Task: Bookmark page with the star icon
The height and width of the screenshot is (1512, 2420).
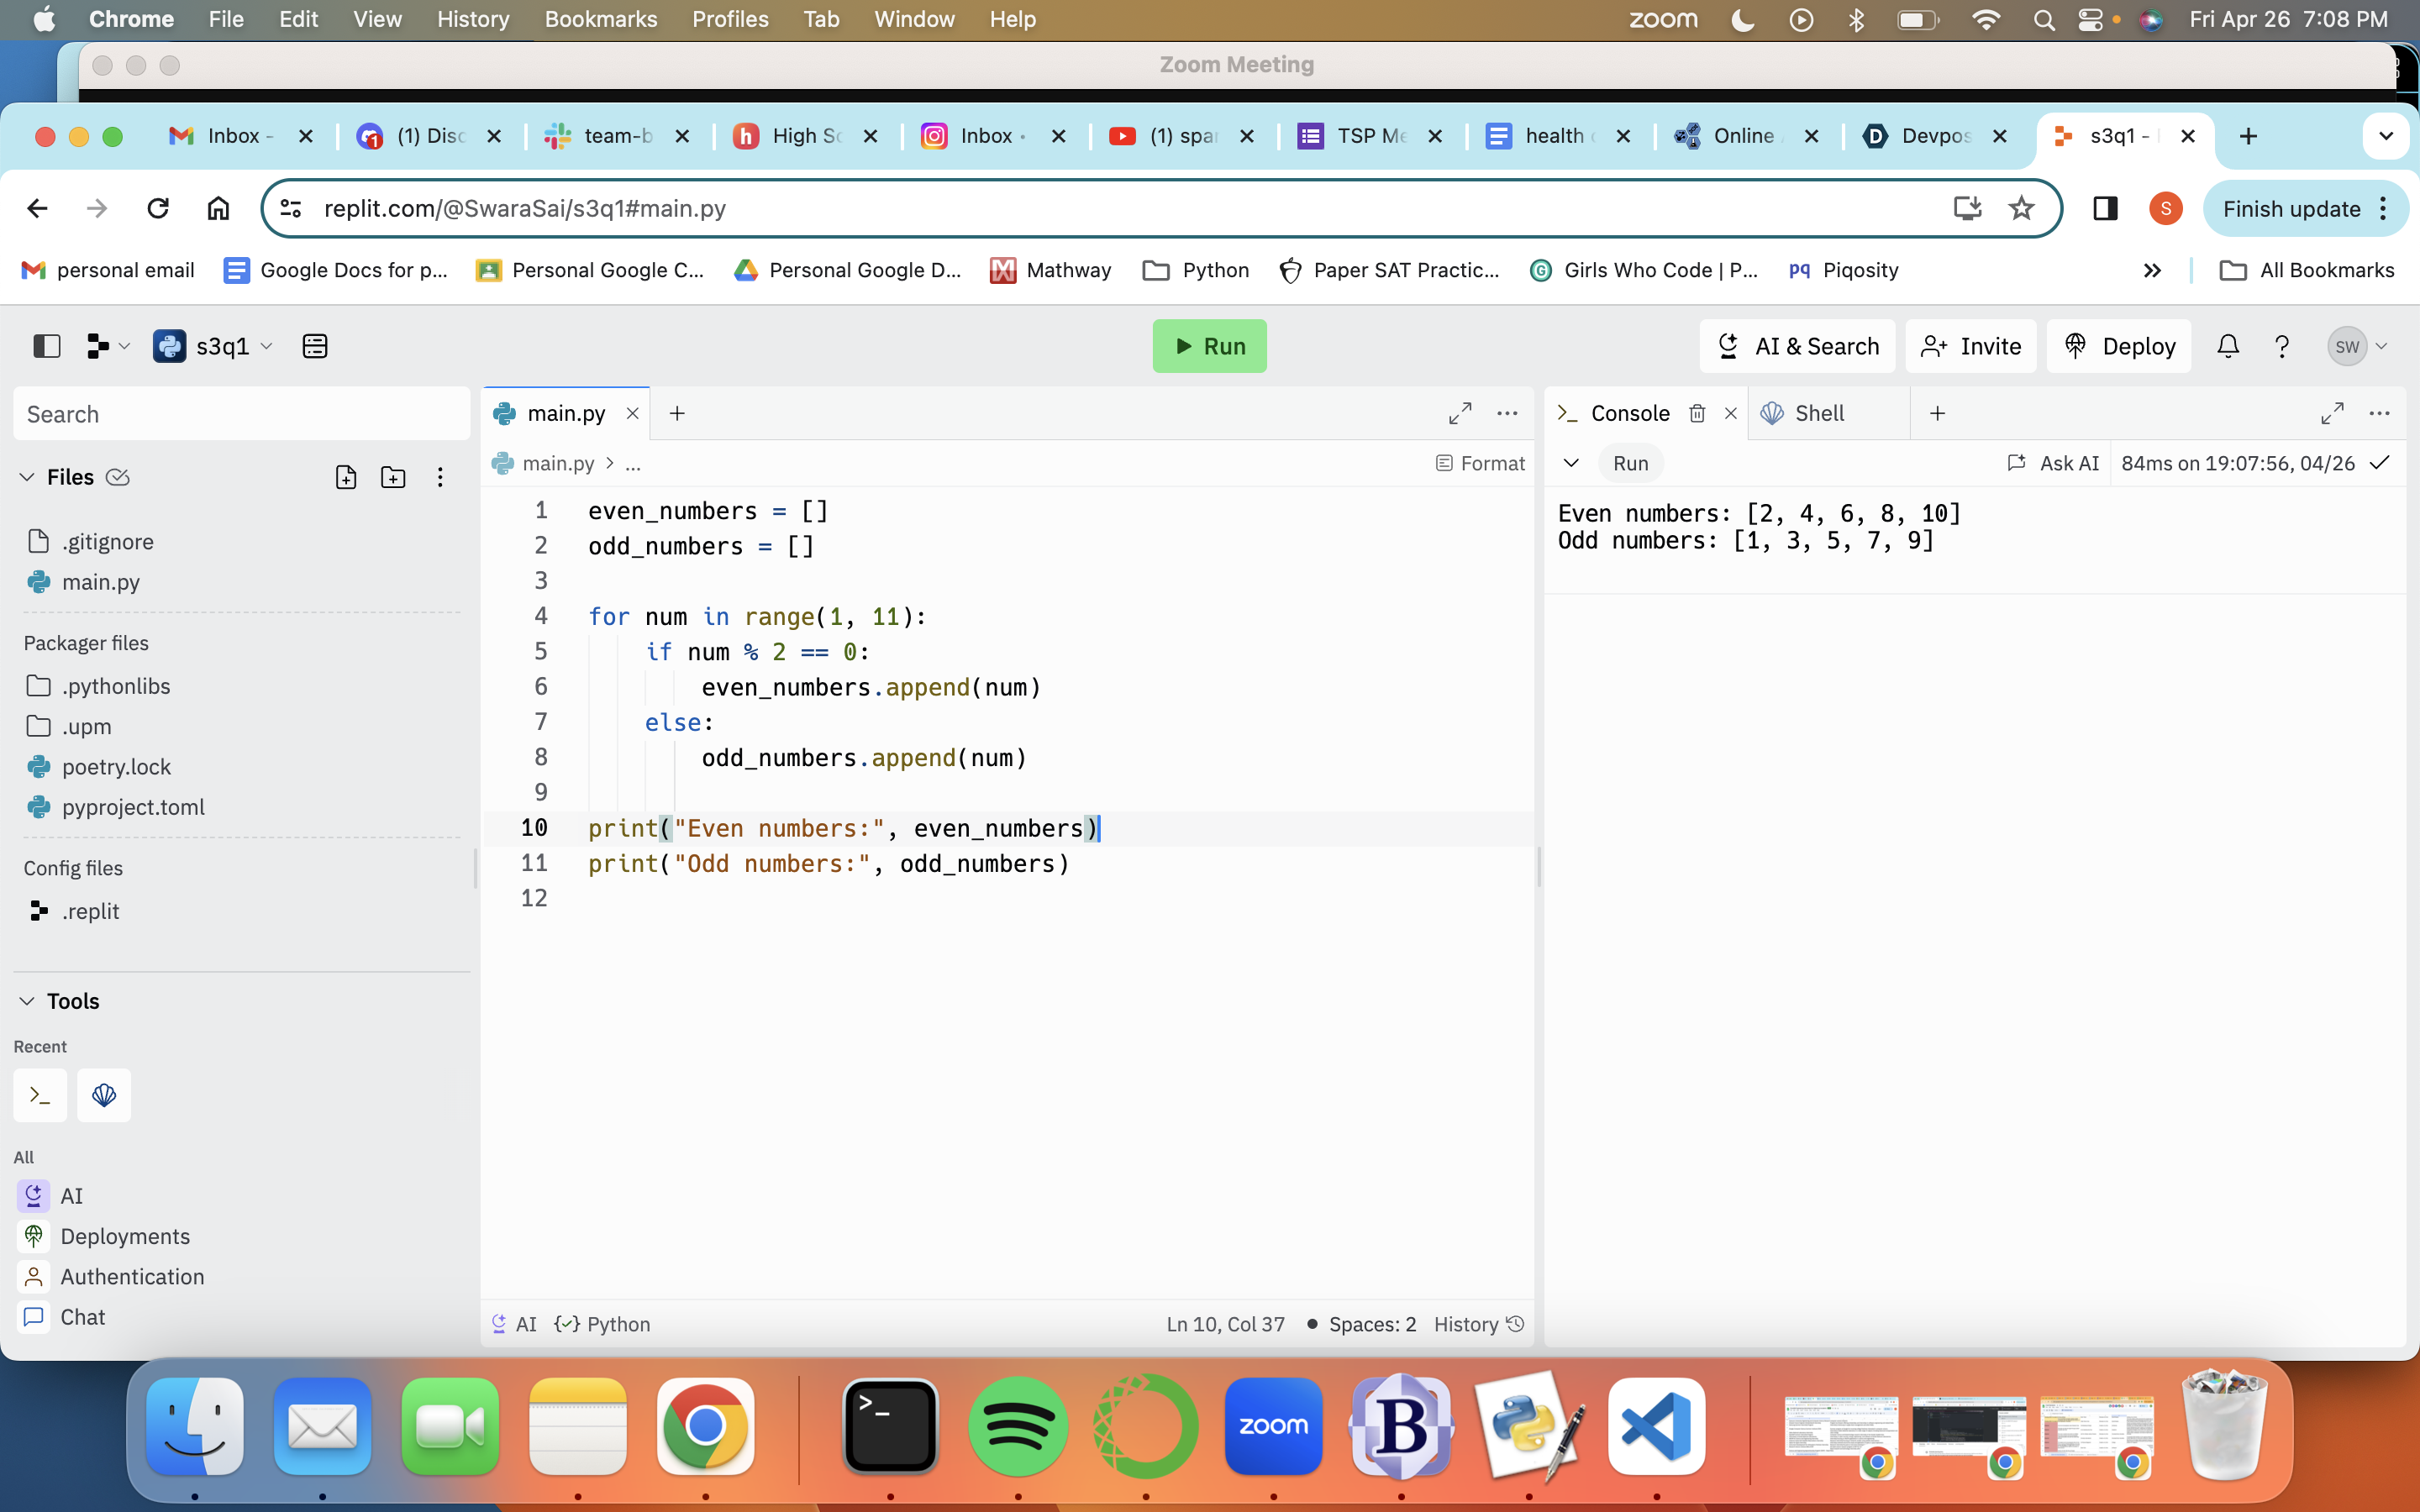Action: pos(2021,208)
